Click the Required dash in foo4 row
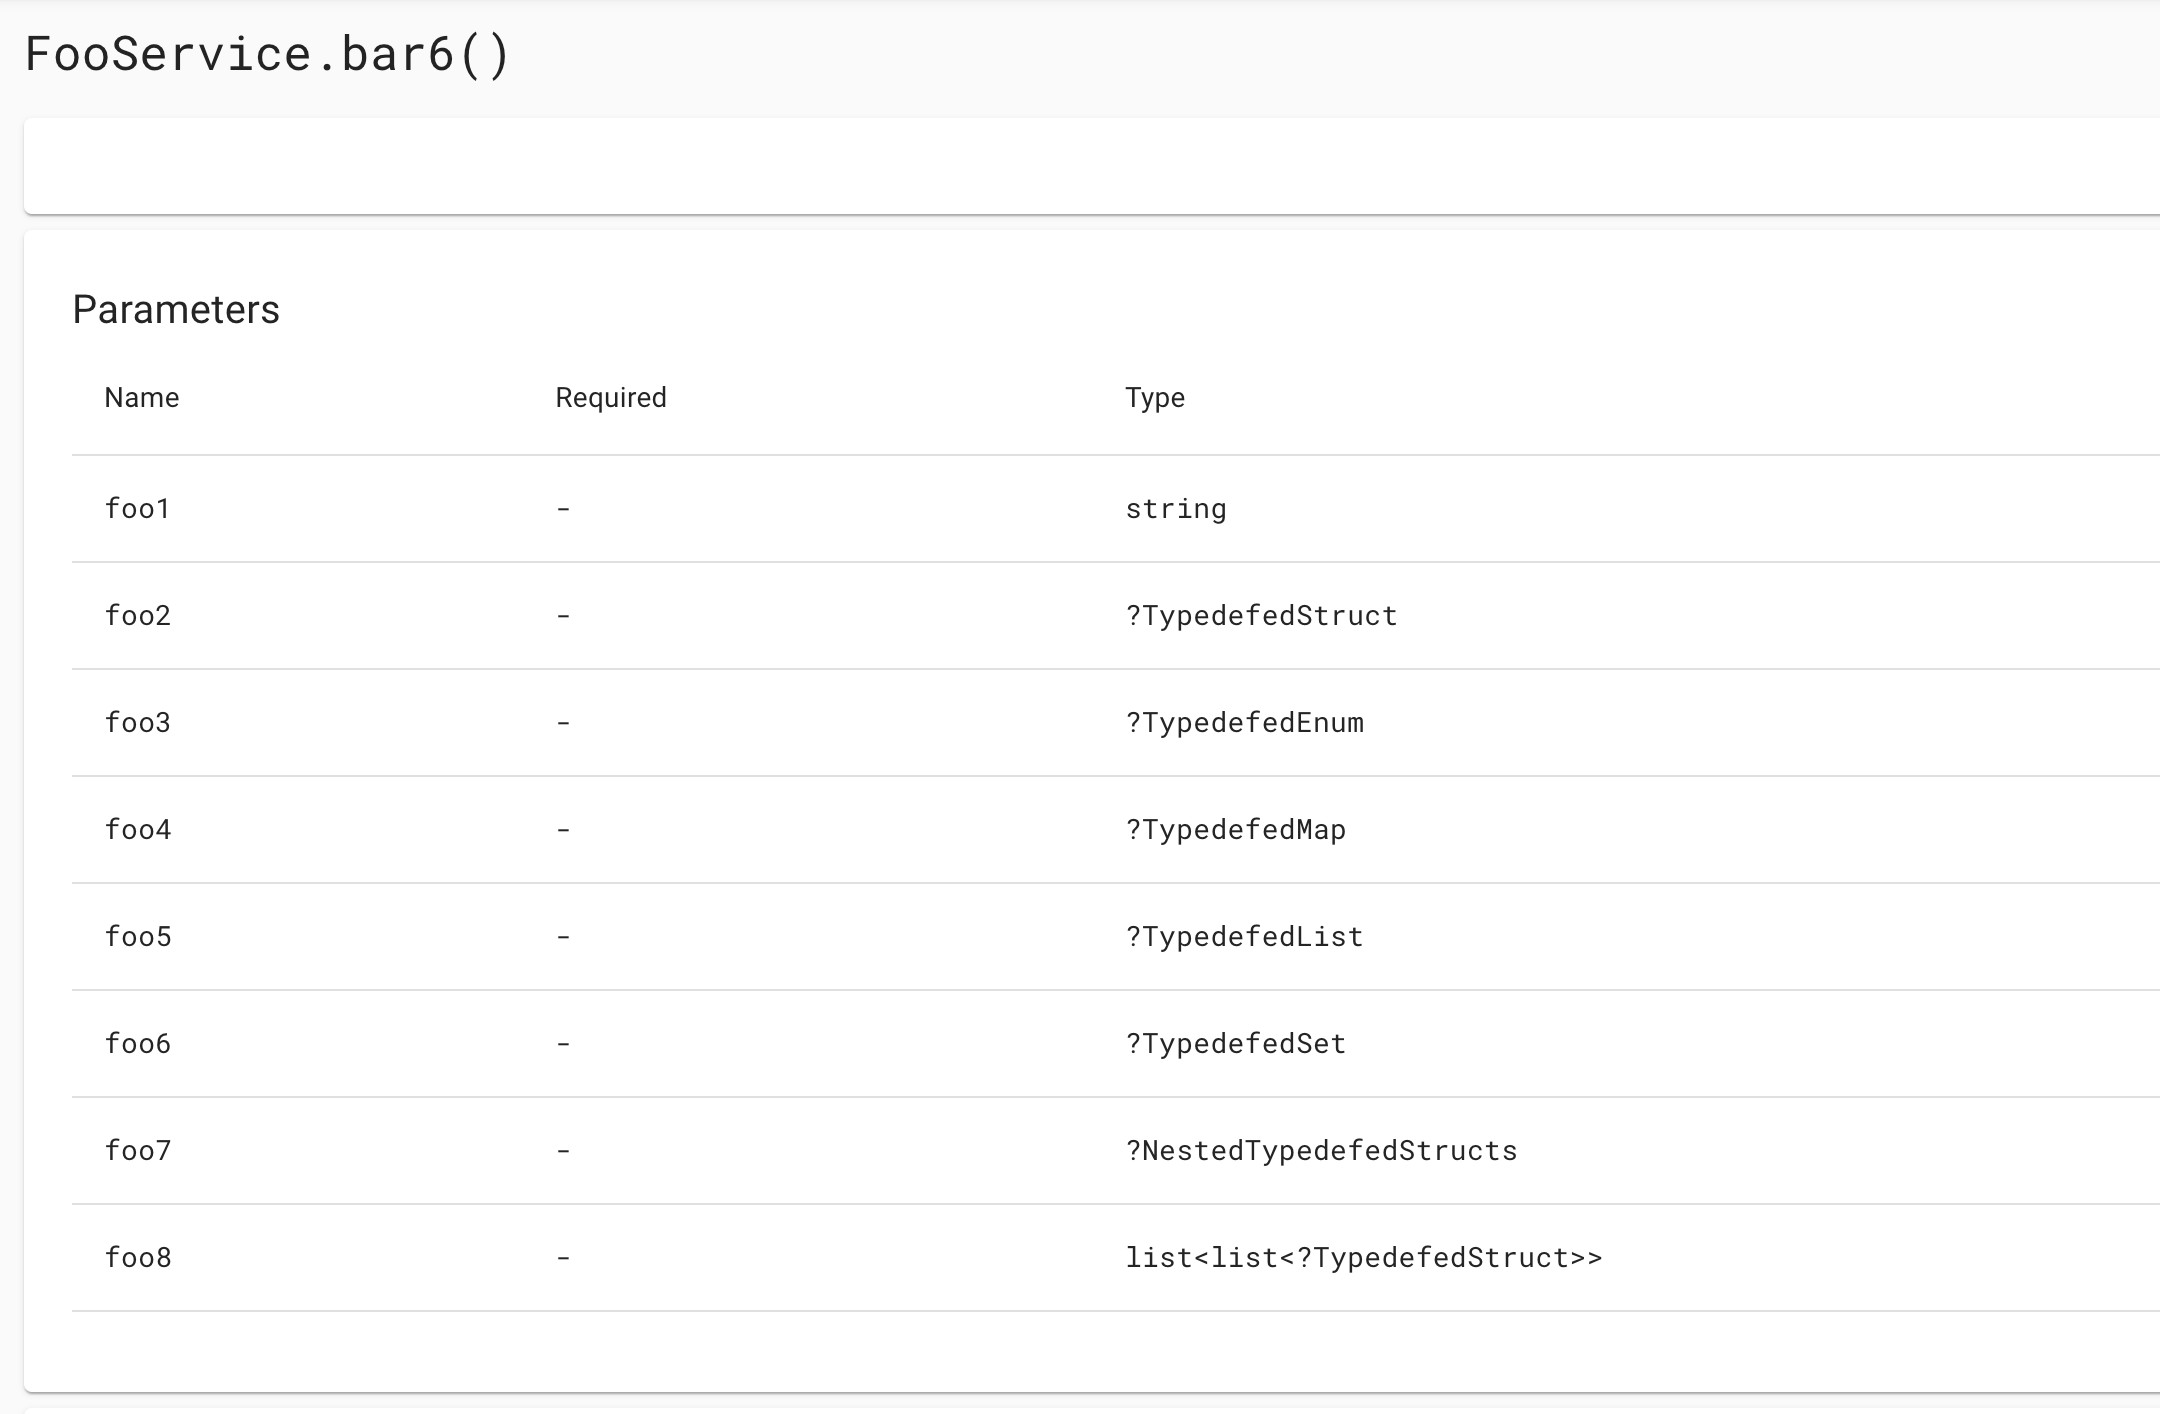Screen dimensions: 2160x1414 click(x=563, y=830)
